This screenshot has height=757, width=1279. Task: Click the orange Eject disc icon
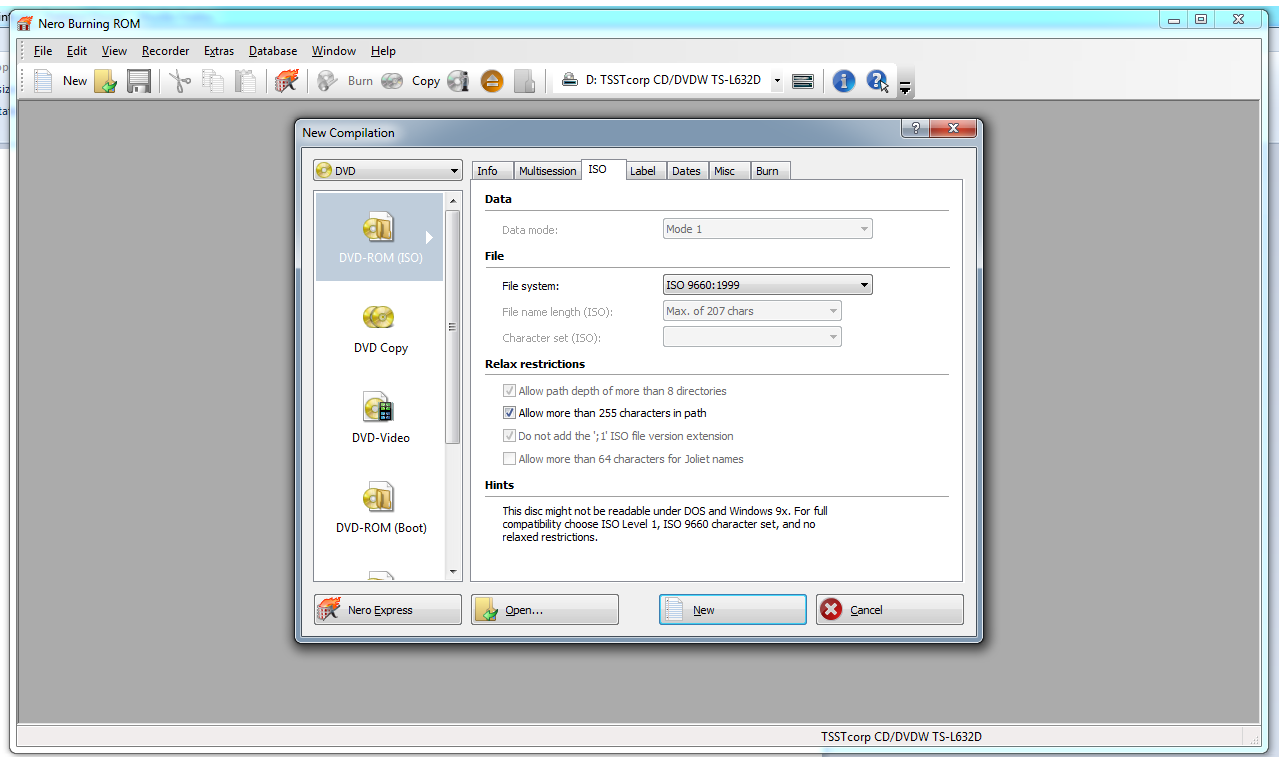491,81
